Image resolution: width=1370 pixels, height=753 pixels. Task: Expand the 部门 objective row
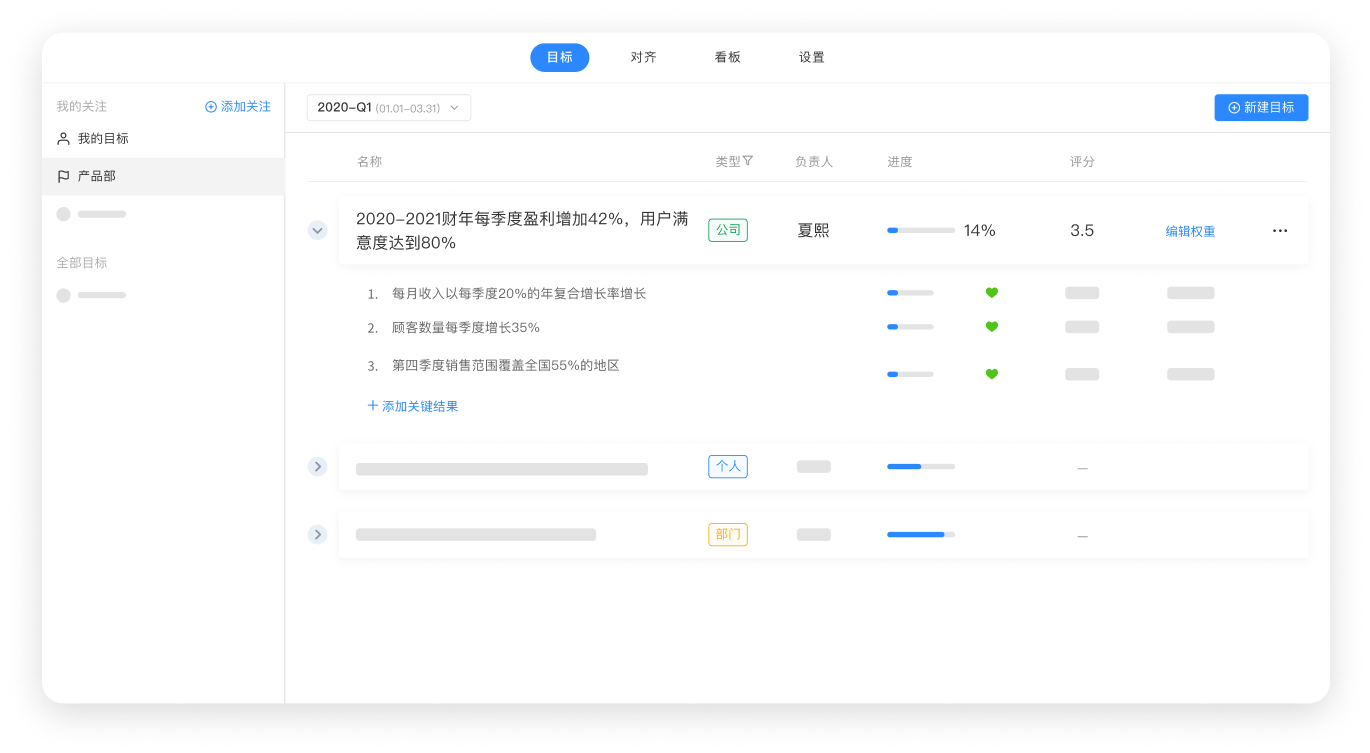(317, 534)
